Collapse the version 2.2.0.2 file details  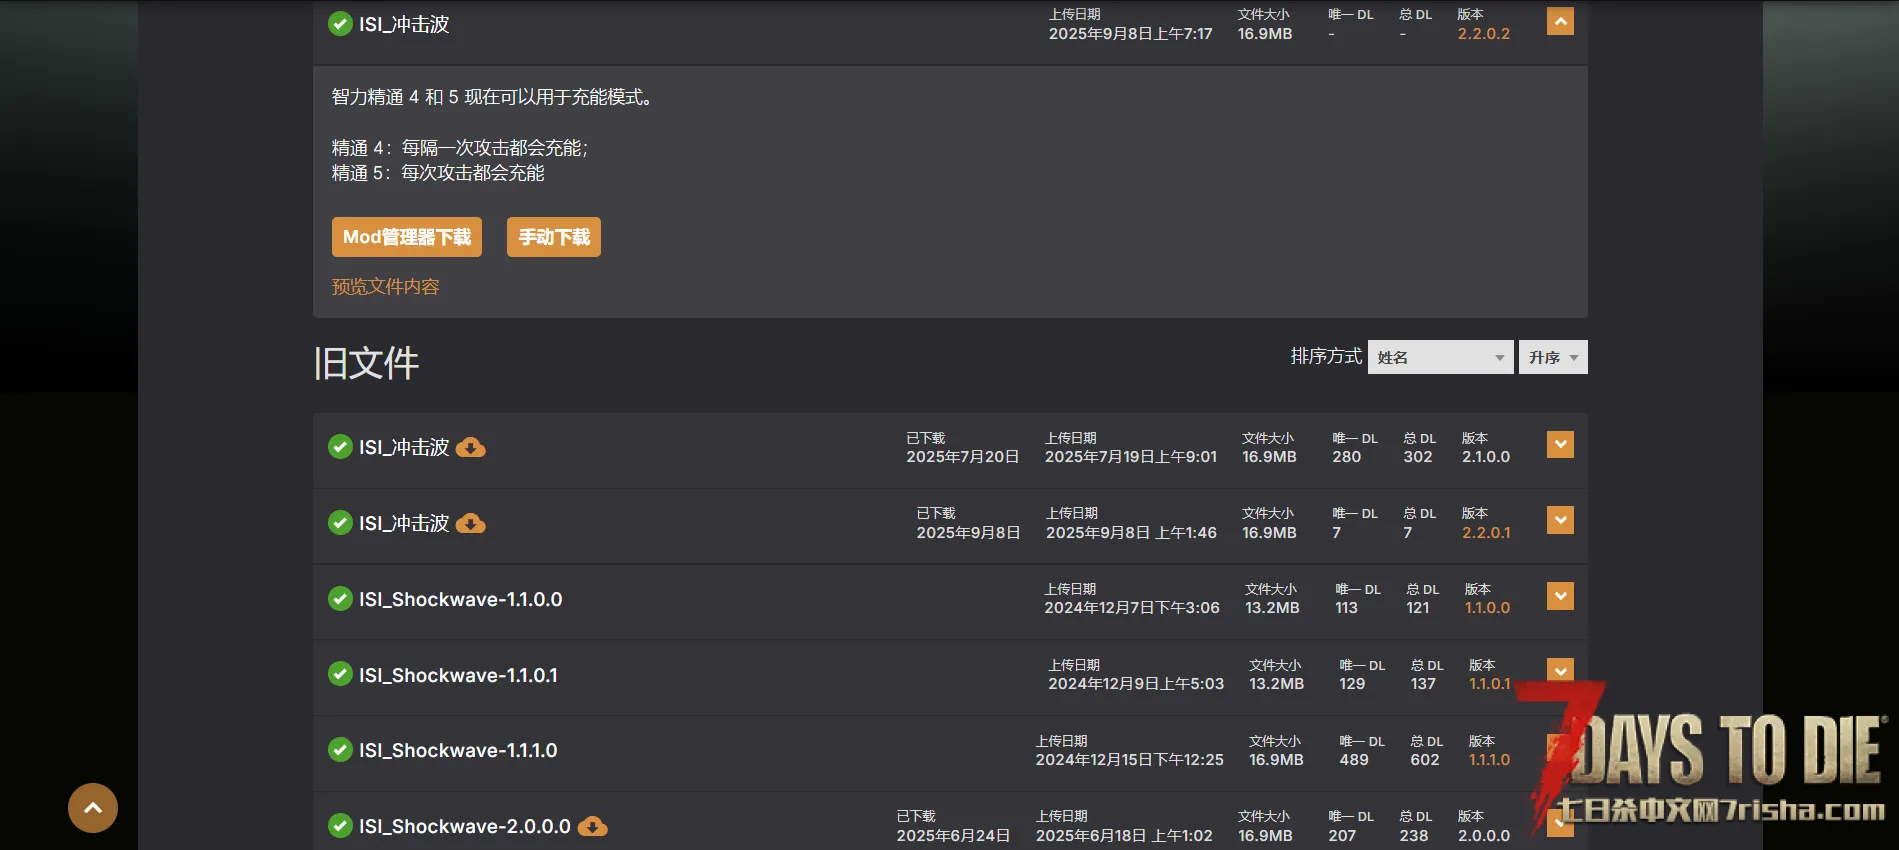pyautogui.click(x=1560, y=22)
